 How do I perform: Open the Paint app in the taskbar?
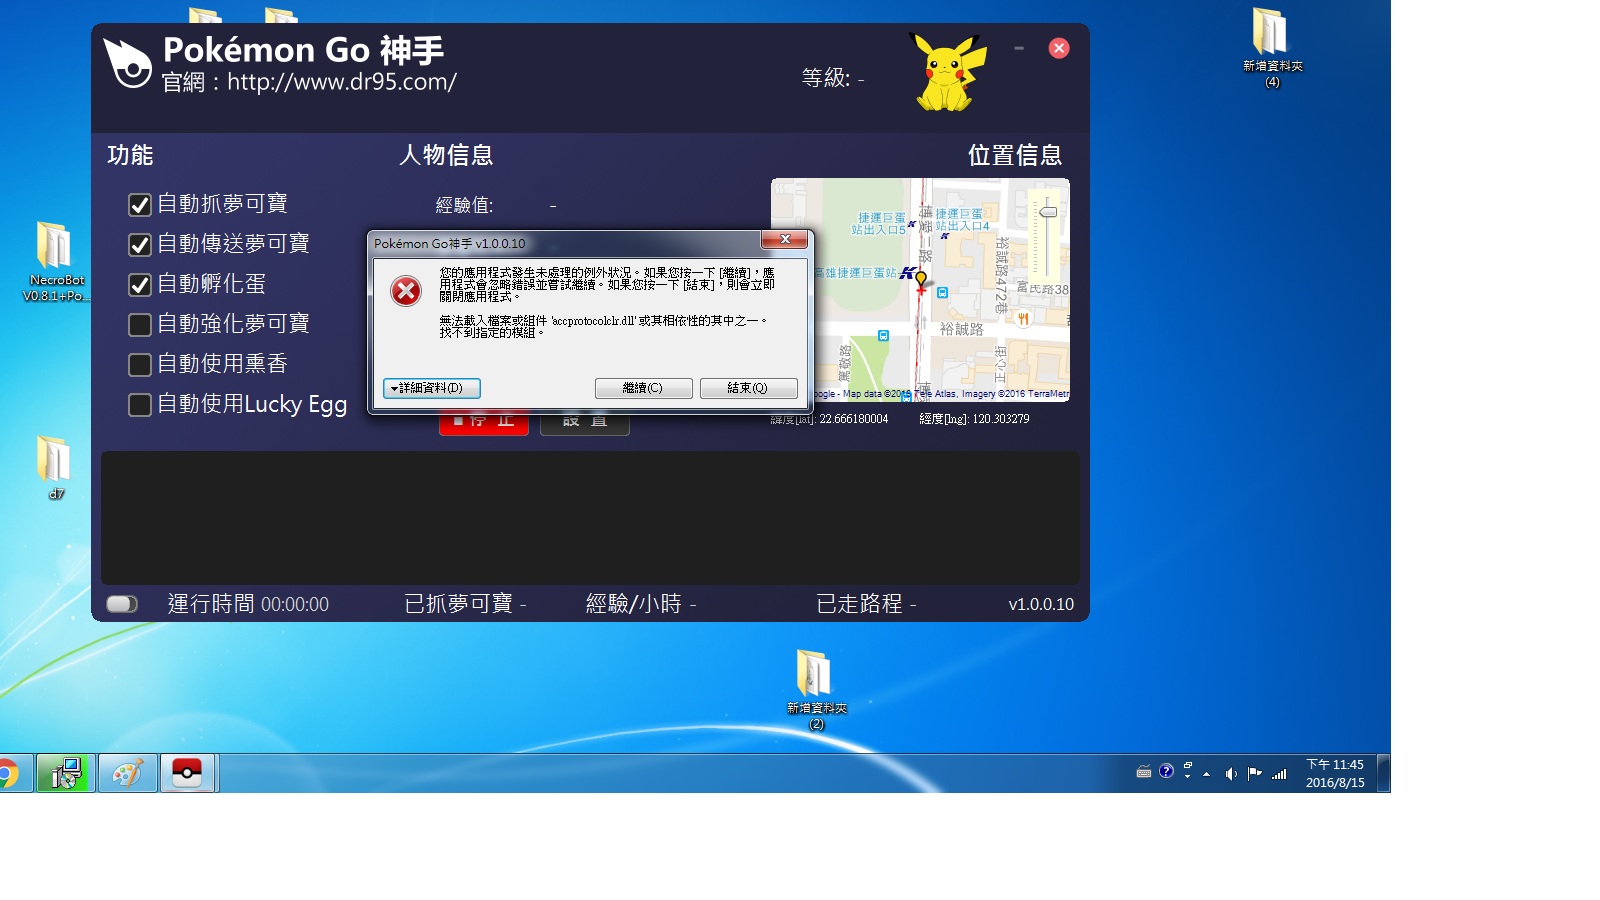[127, 774]
